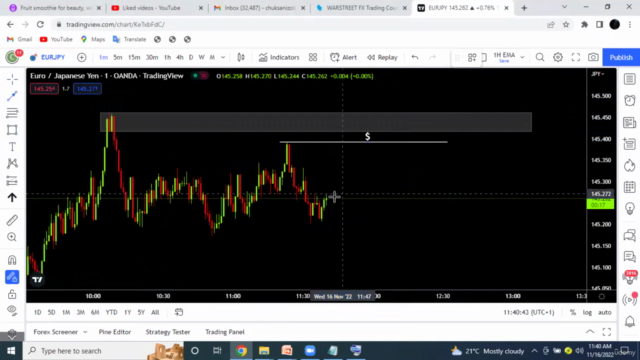
Task: Enter fullscreen chart mode
Action: (576, 58)
